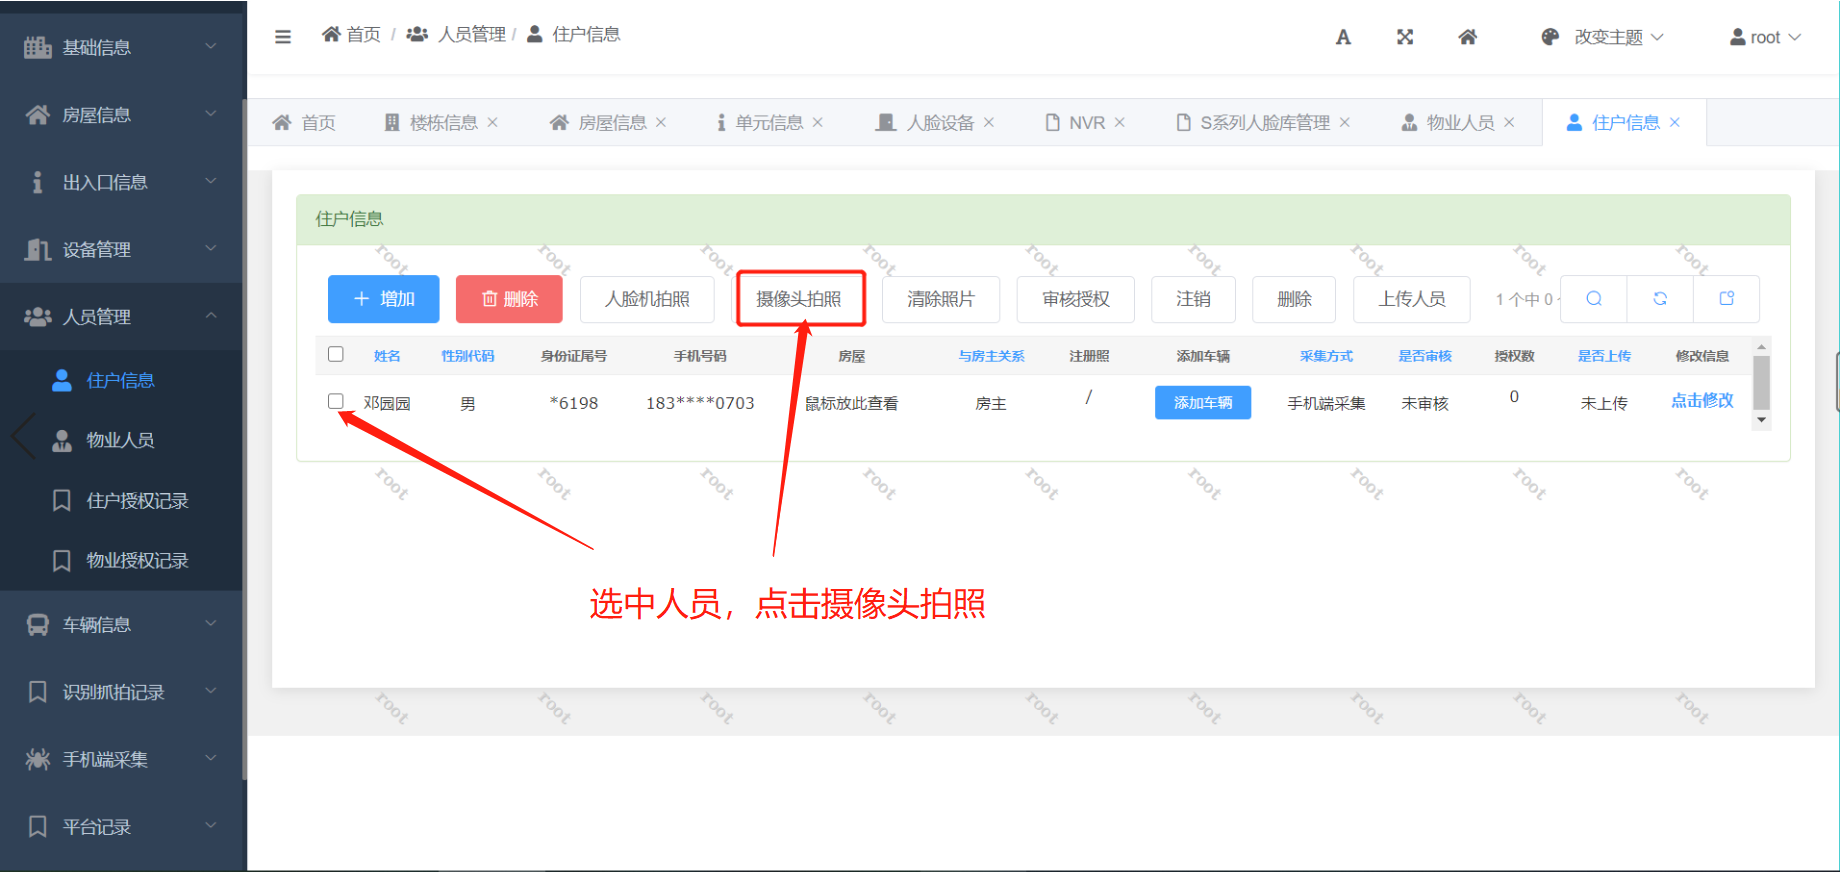Switch to the NVR tab
This screenshot has width=1841, height=872.
(1075, 123)
